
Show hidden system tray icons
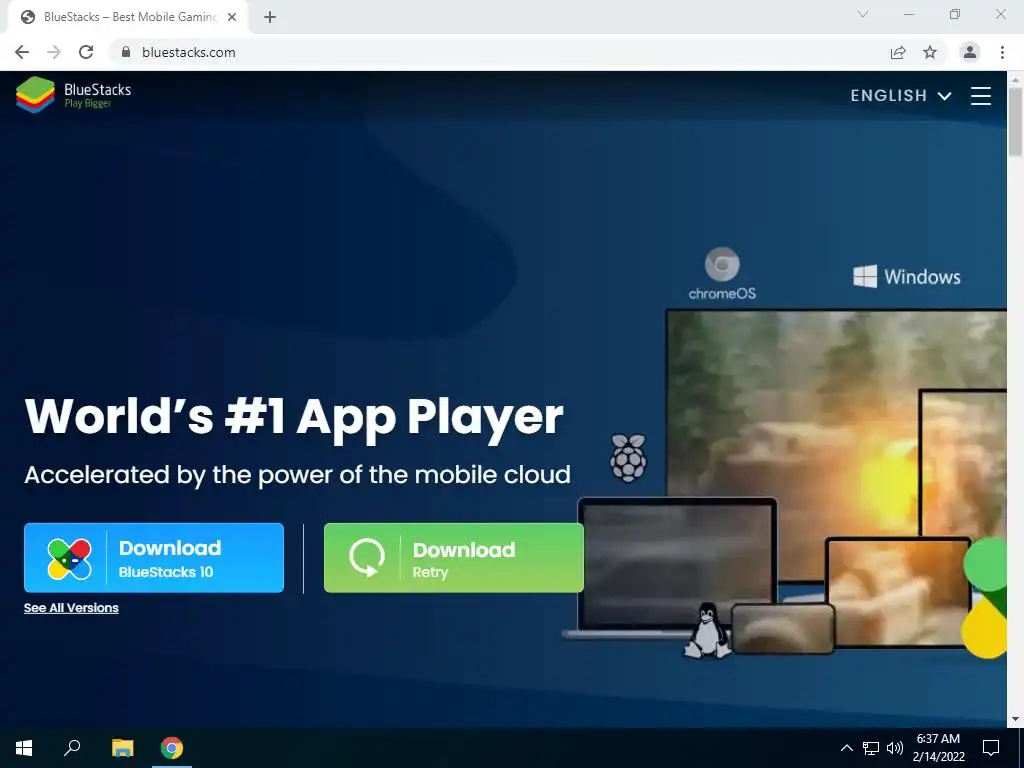pyautogui.click(x=846, y=748)
